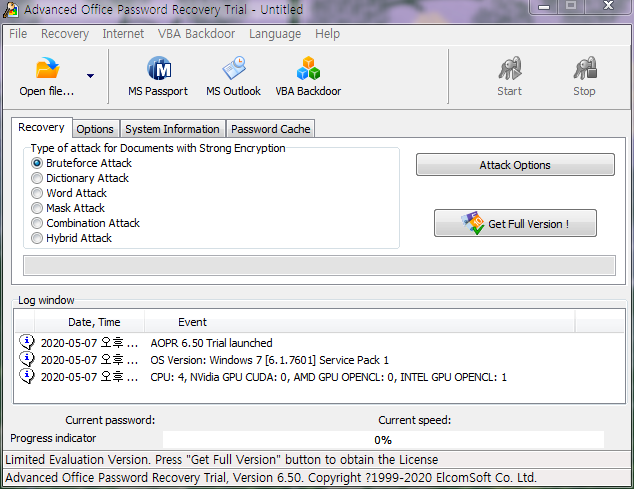The image size is (634, 489).
Task: Open the Internet menu
Action: pos(123,34)
